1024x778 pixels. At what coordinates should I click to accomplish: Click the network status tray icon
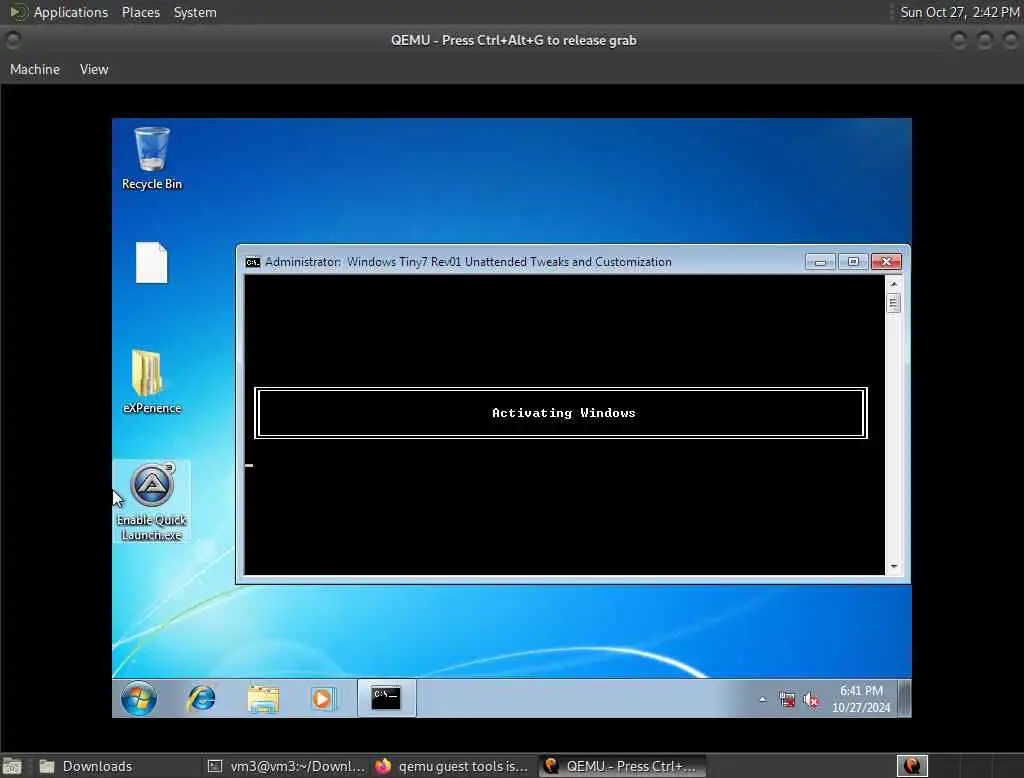click(787, 700)
